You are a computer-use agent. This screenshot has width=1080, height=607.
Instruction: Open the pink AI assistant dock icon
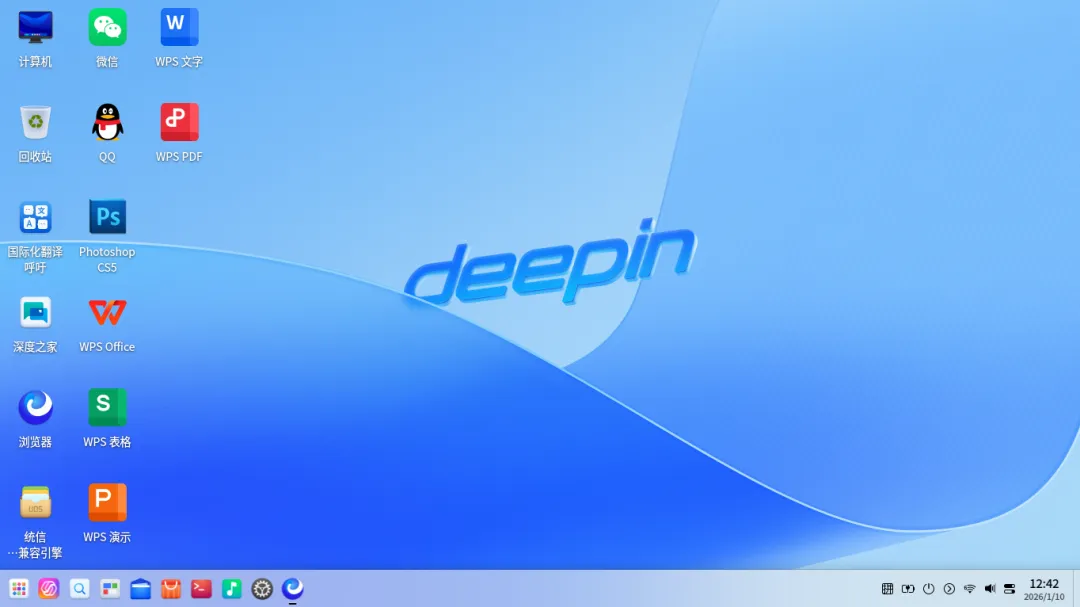tap(49, 588)
